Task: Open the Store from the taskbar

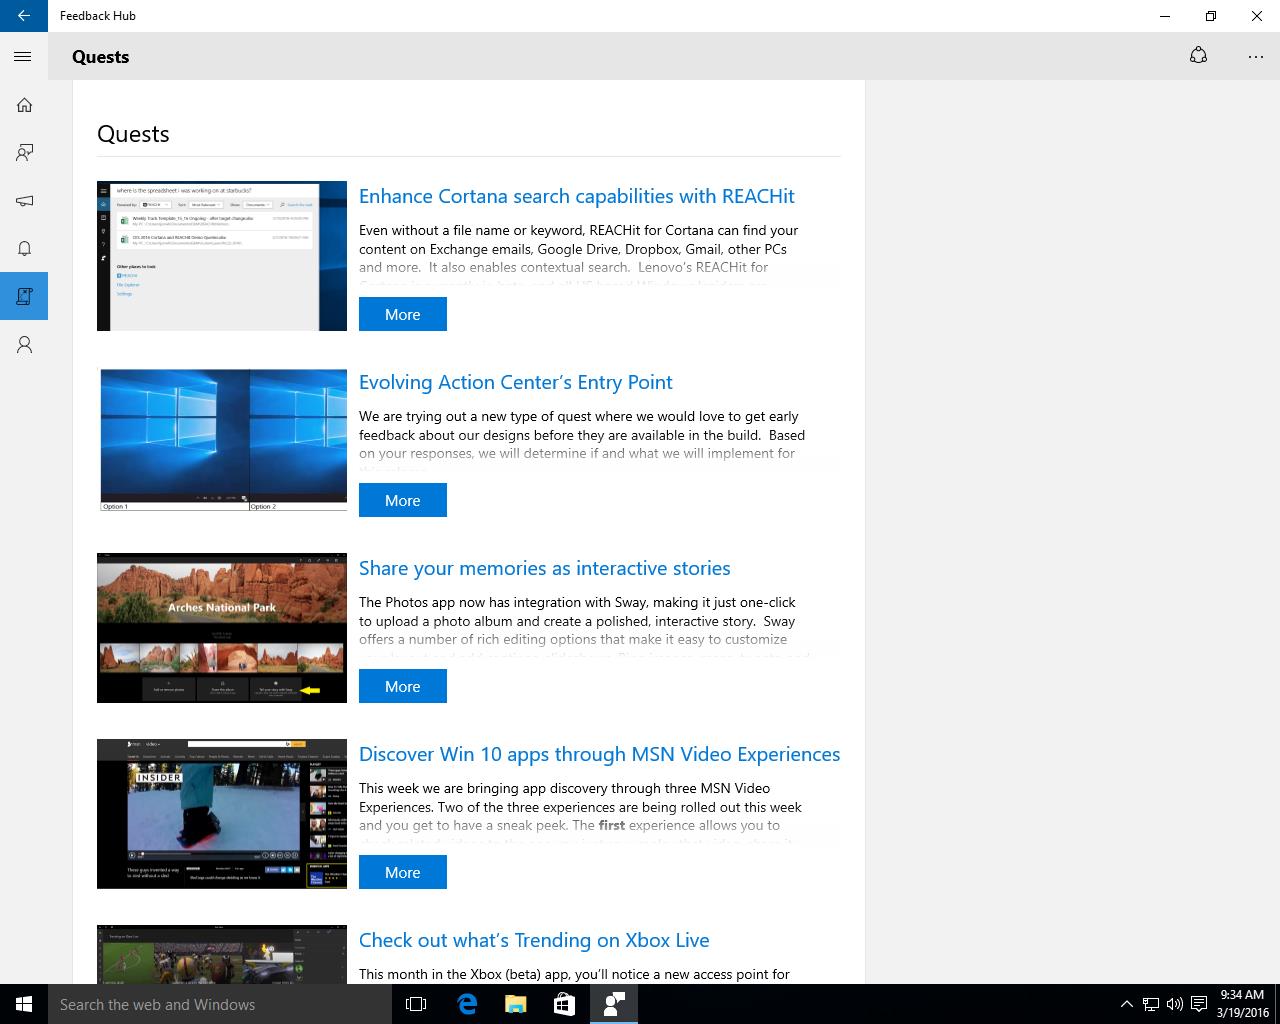Action: [564, 1004]
